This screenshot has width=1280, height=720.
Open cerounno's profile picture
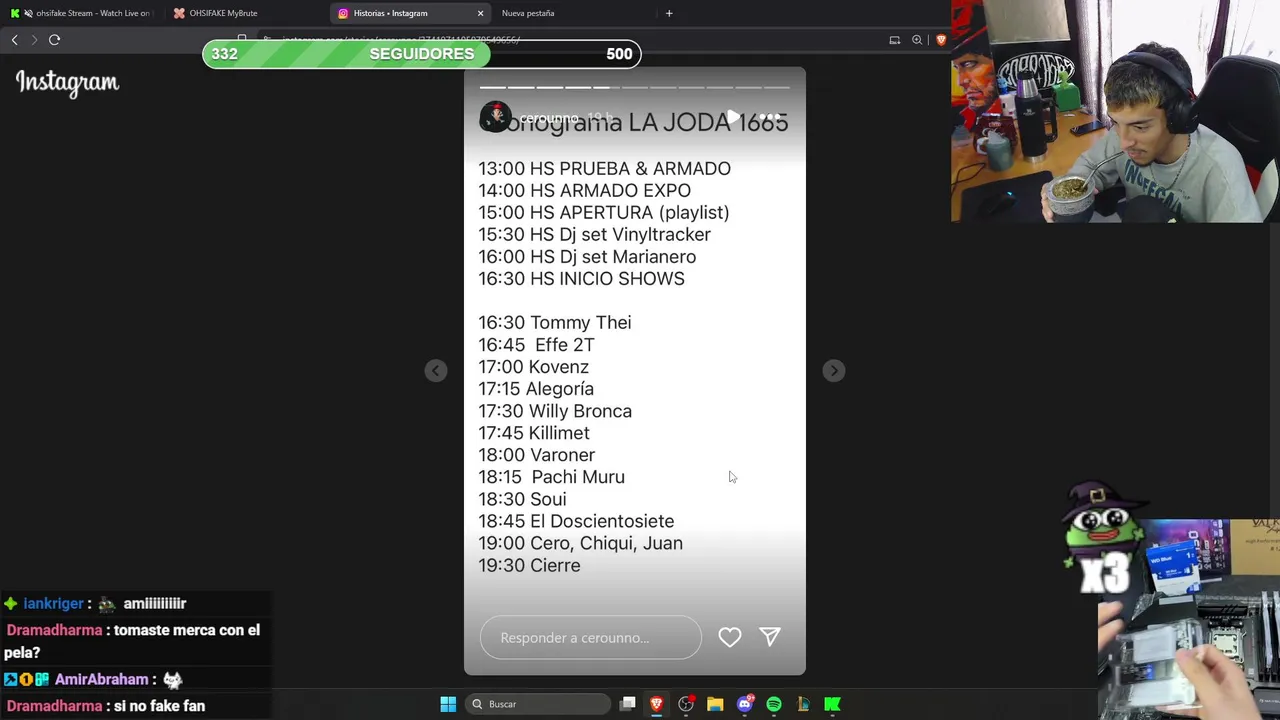click(495, 118)
